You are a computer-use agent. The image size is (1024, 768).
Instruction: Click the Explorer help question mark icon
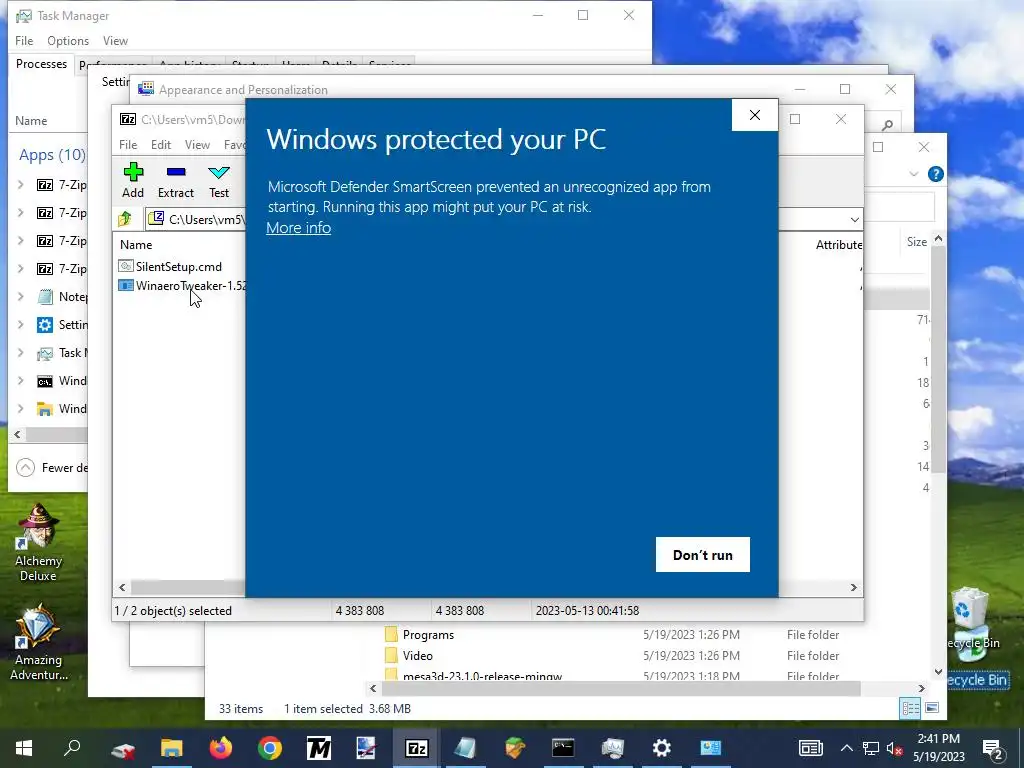point(935,174)
